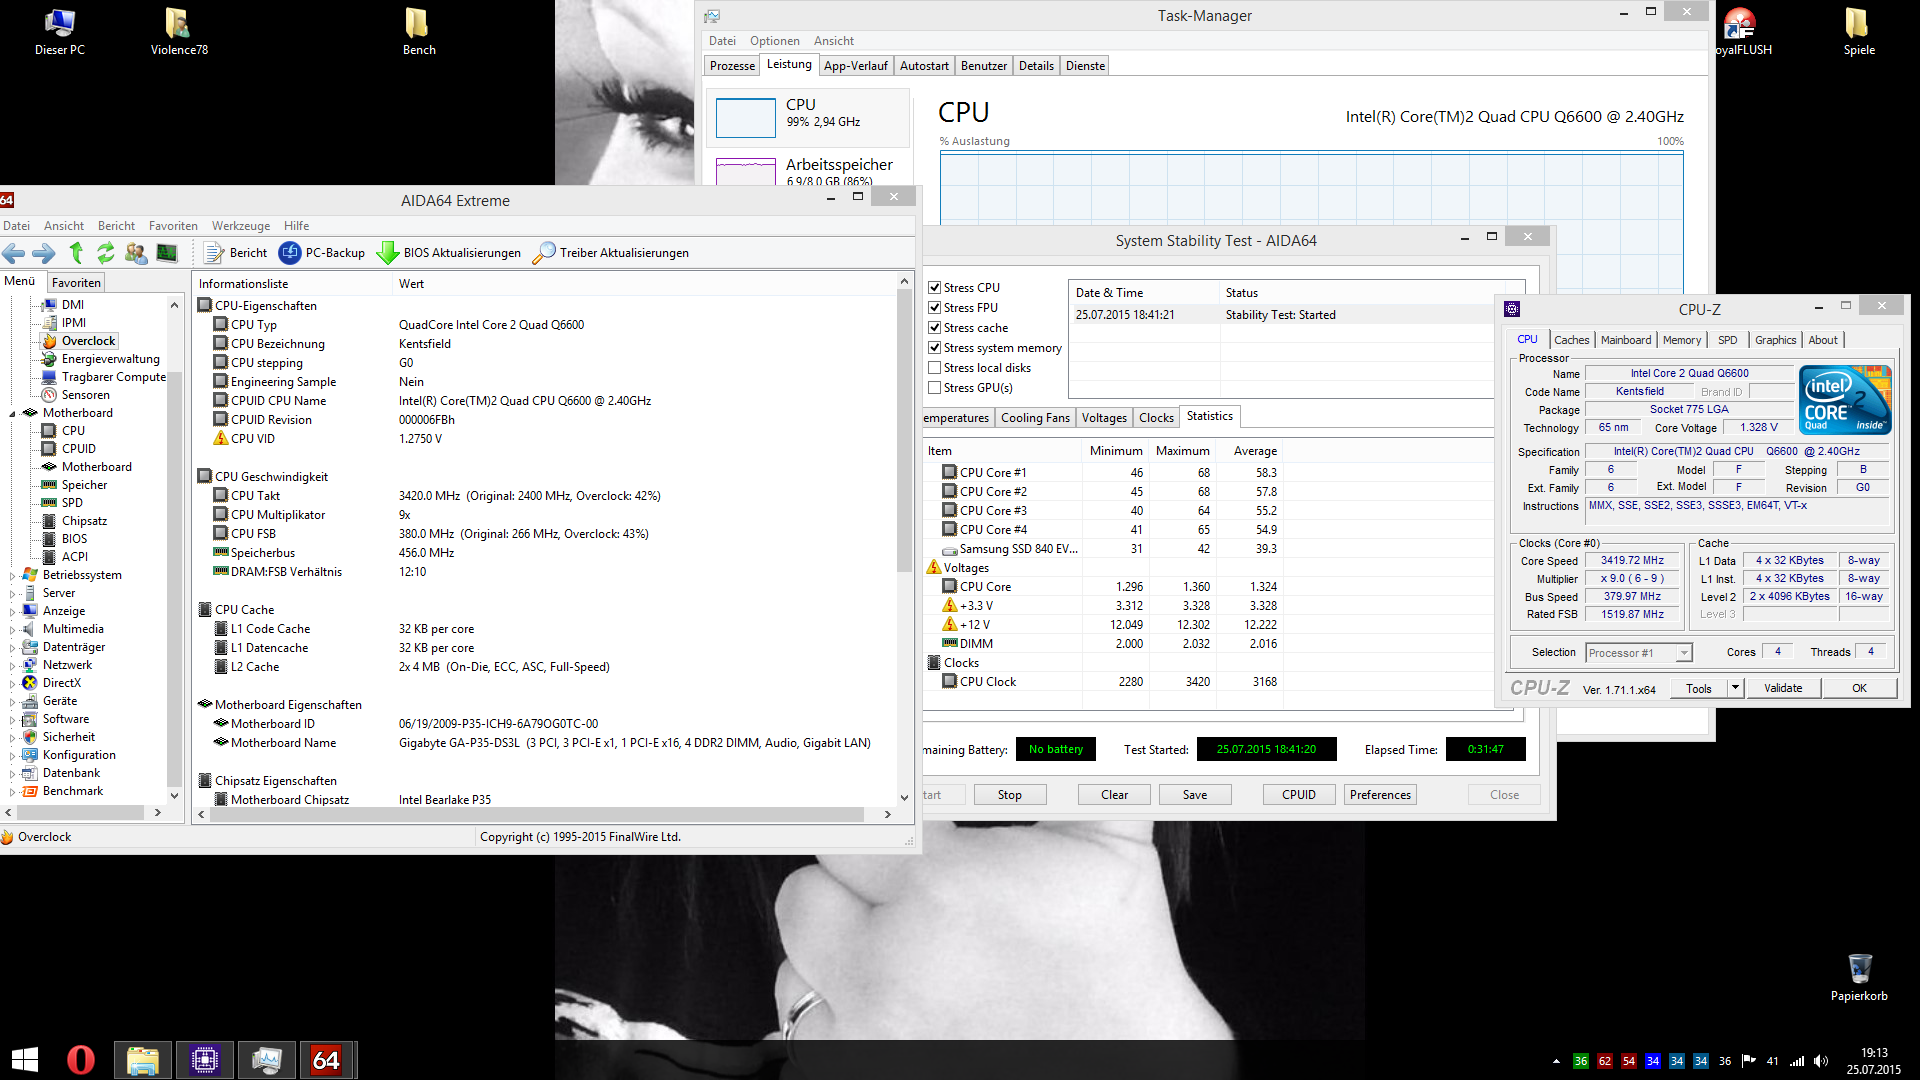
Task: Enable Stress GPU(s) checkbox
Action: pos(935,388)
